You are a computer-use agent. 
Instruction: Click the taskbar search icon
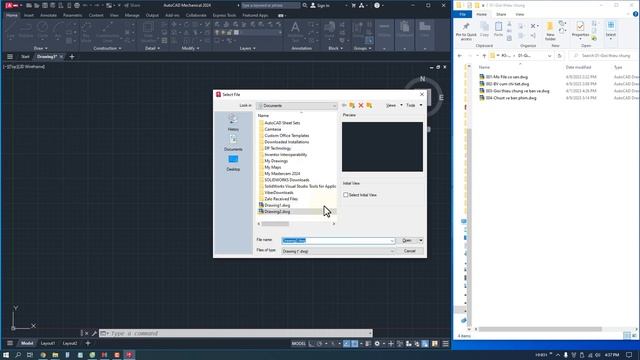point(18,355)
